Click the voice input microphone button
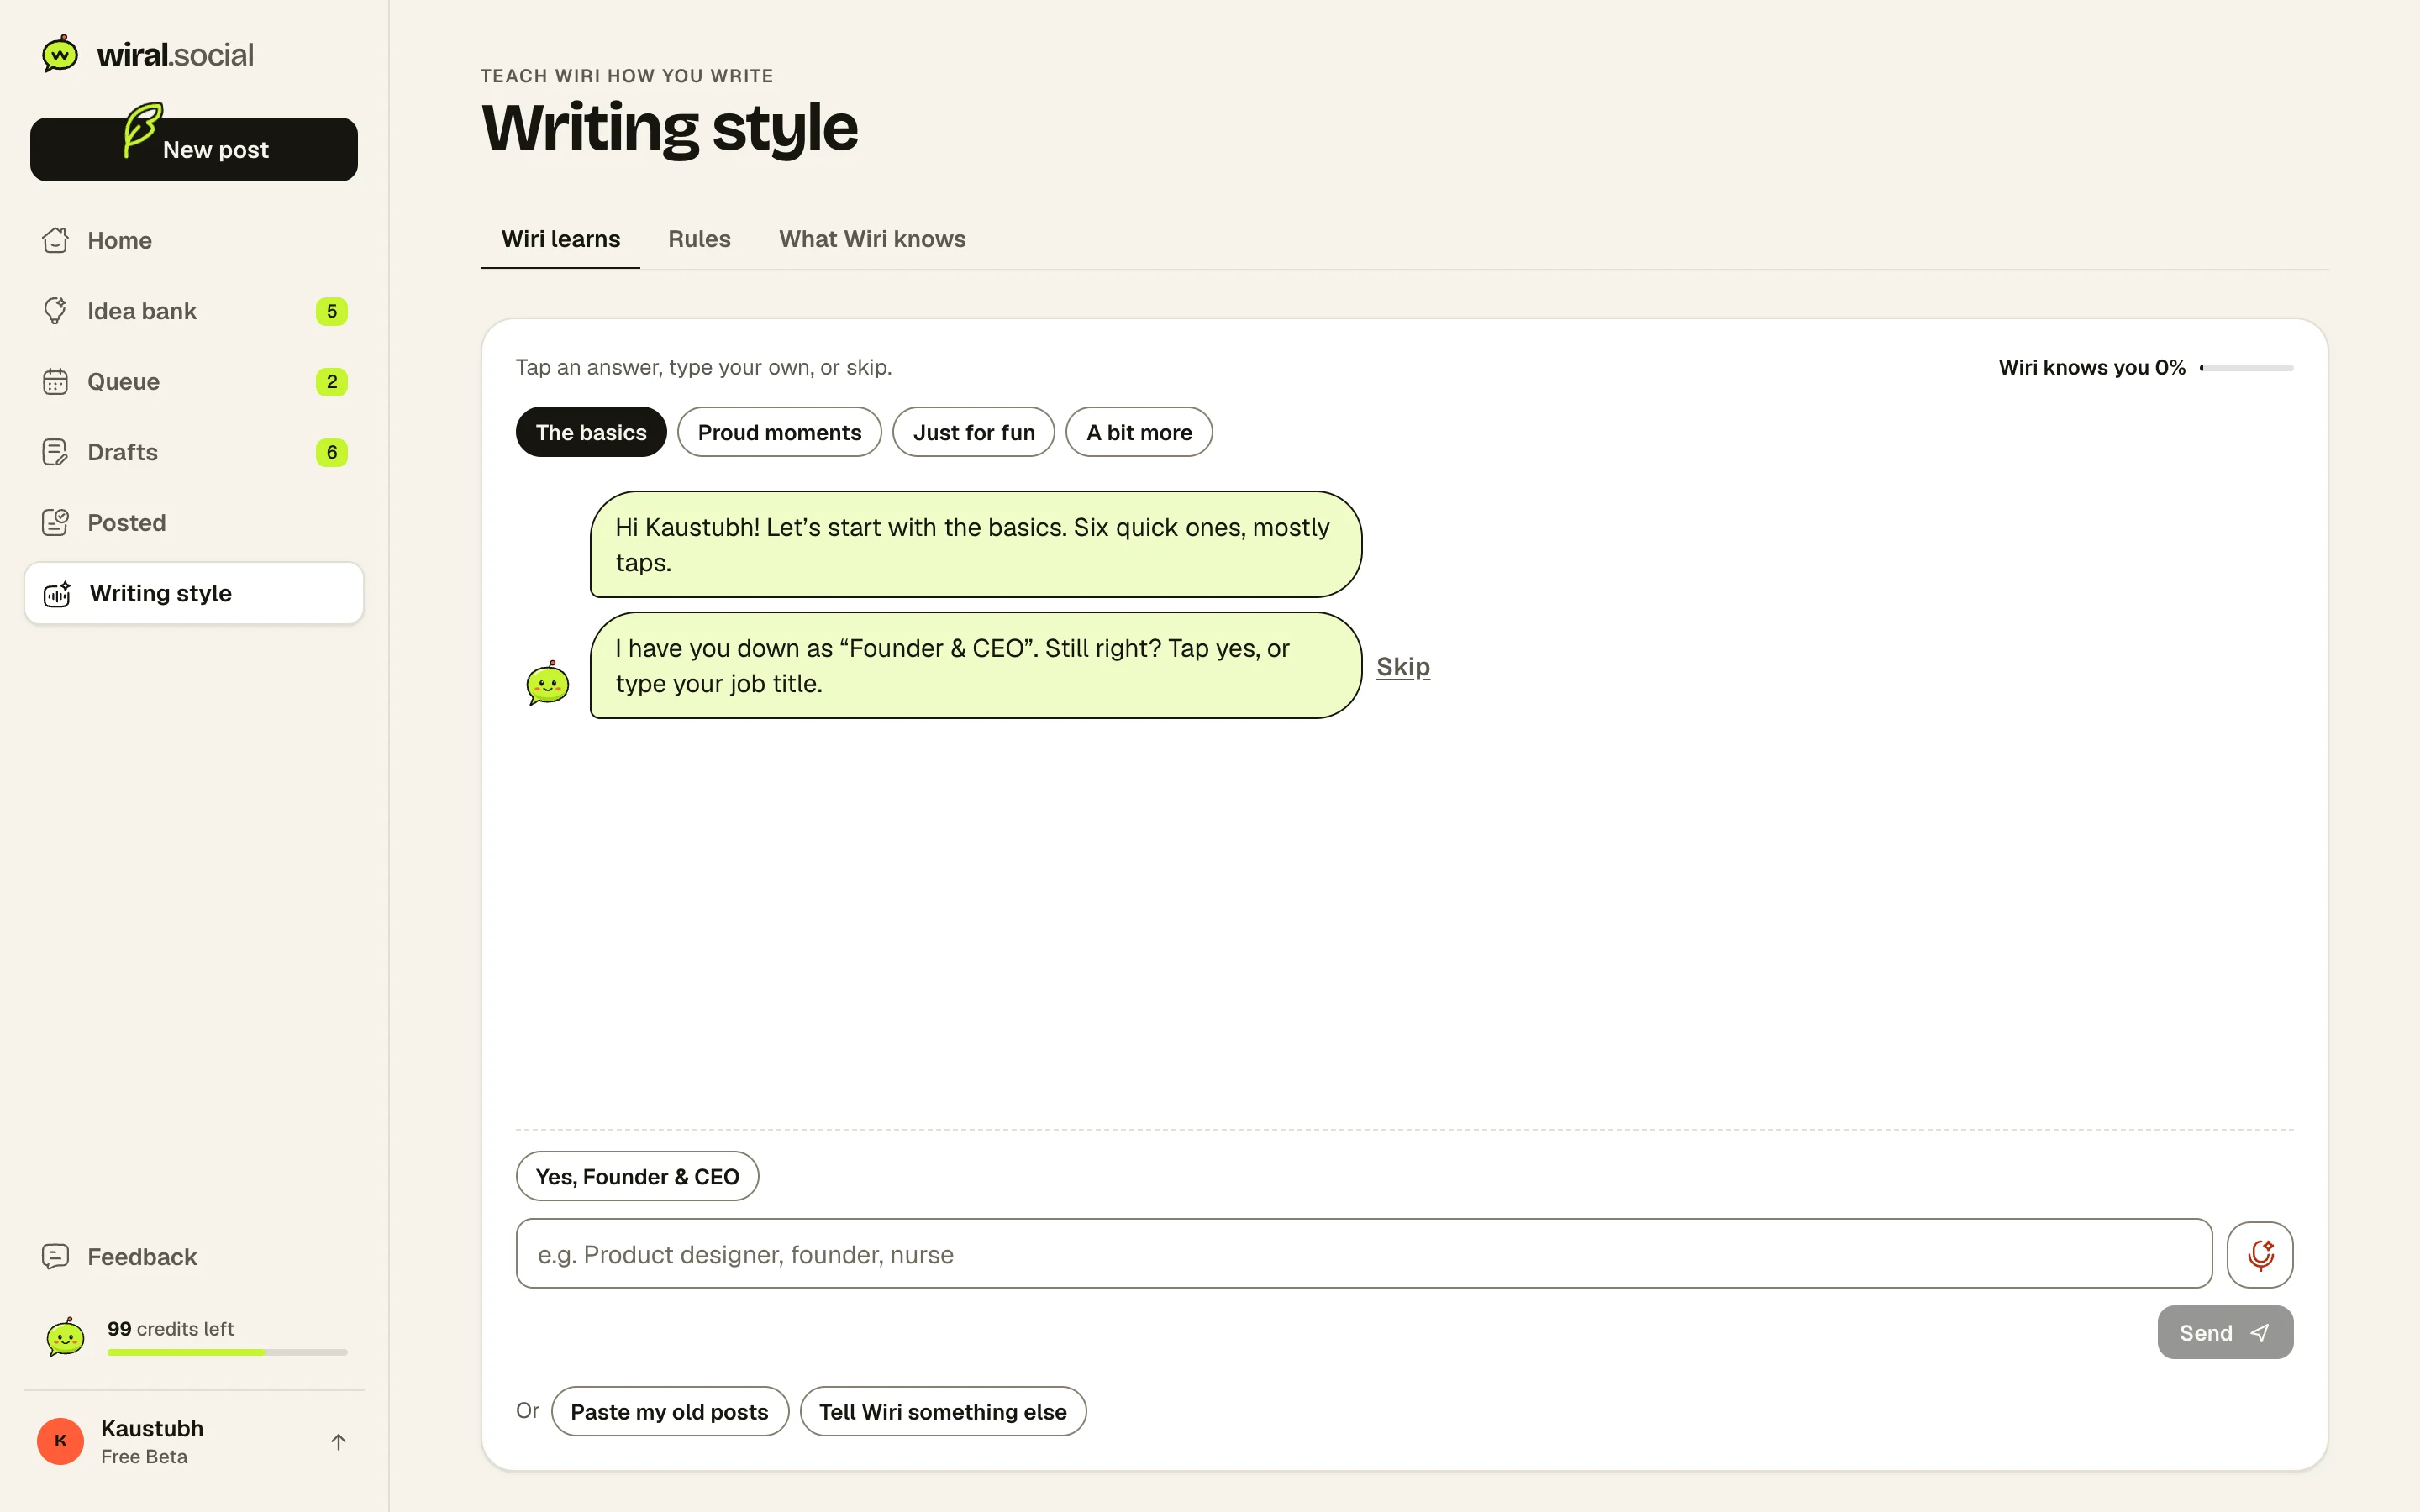2420x1512 pixels. [2259, 1254]
